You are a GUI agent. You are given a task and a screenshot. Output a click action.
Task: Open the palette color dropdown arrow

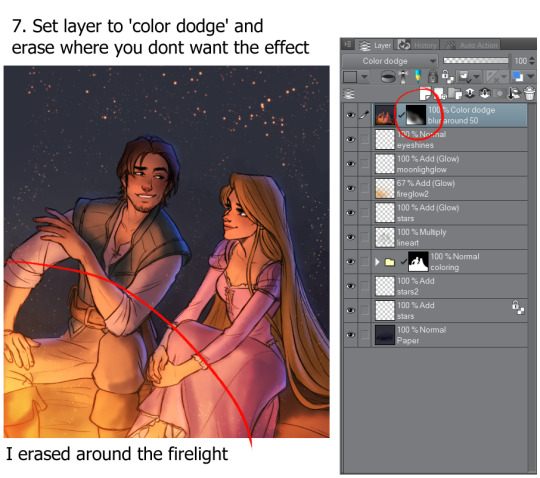tap(364, 76)
